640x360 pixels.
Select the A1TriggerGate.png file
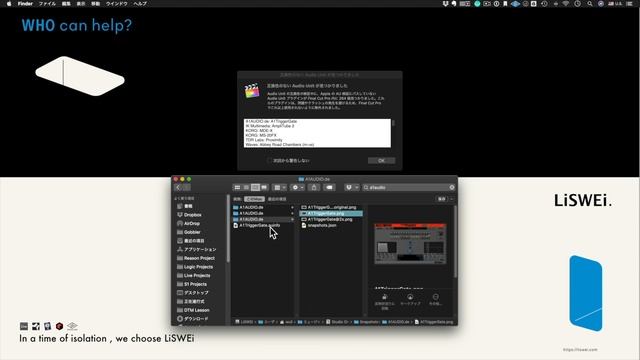331,213
